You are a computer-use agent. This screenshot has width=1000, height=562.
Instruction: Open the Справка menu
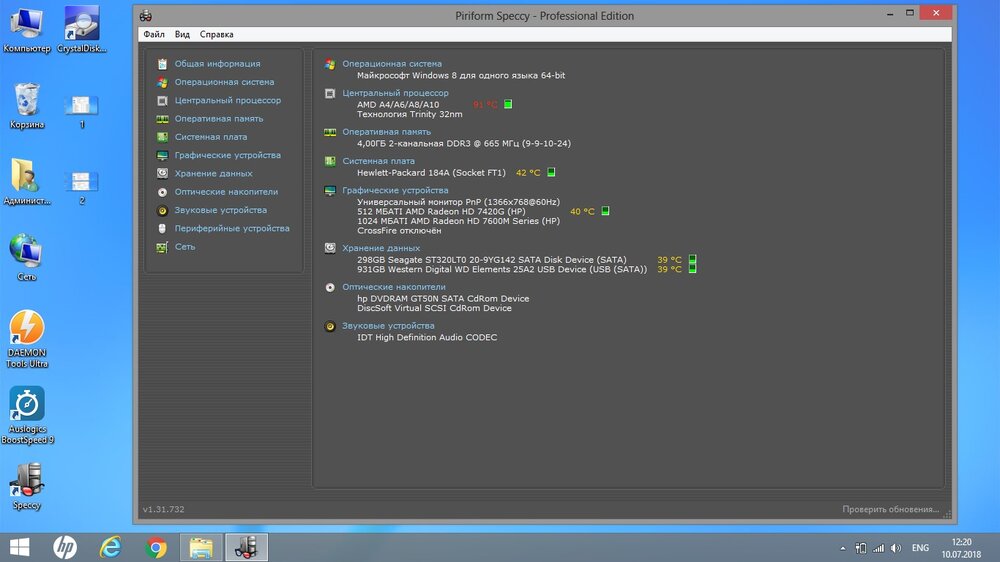(x=217, y=34)
